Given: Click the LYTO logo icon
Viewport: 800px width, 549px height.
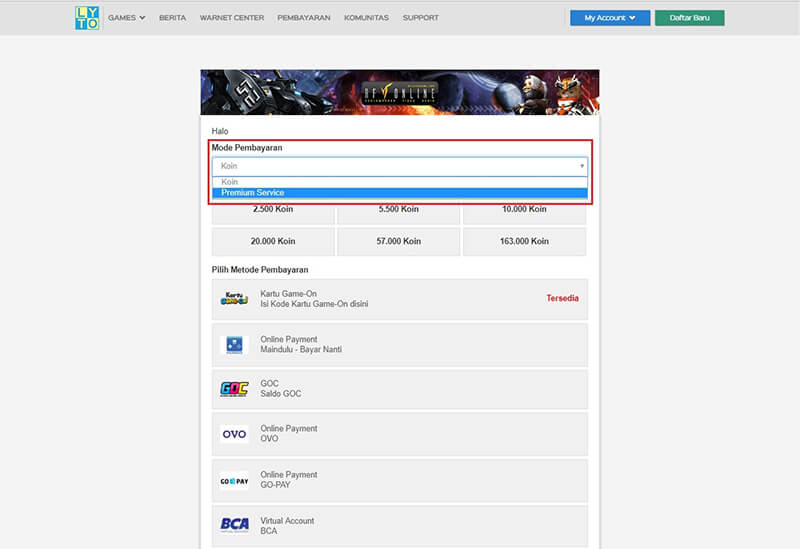Looking at the screenshot, I should click(x=87, y=18).
